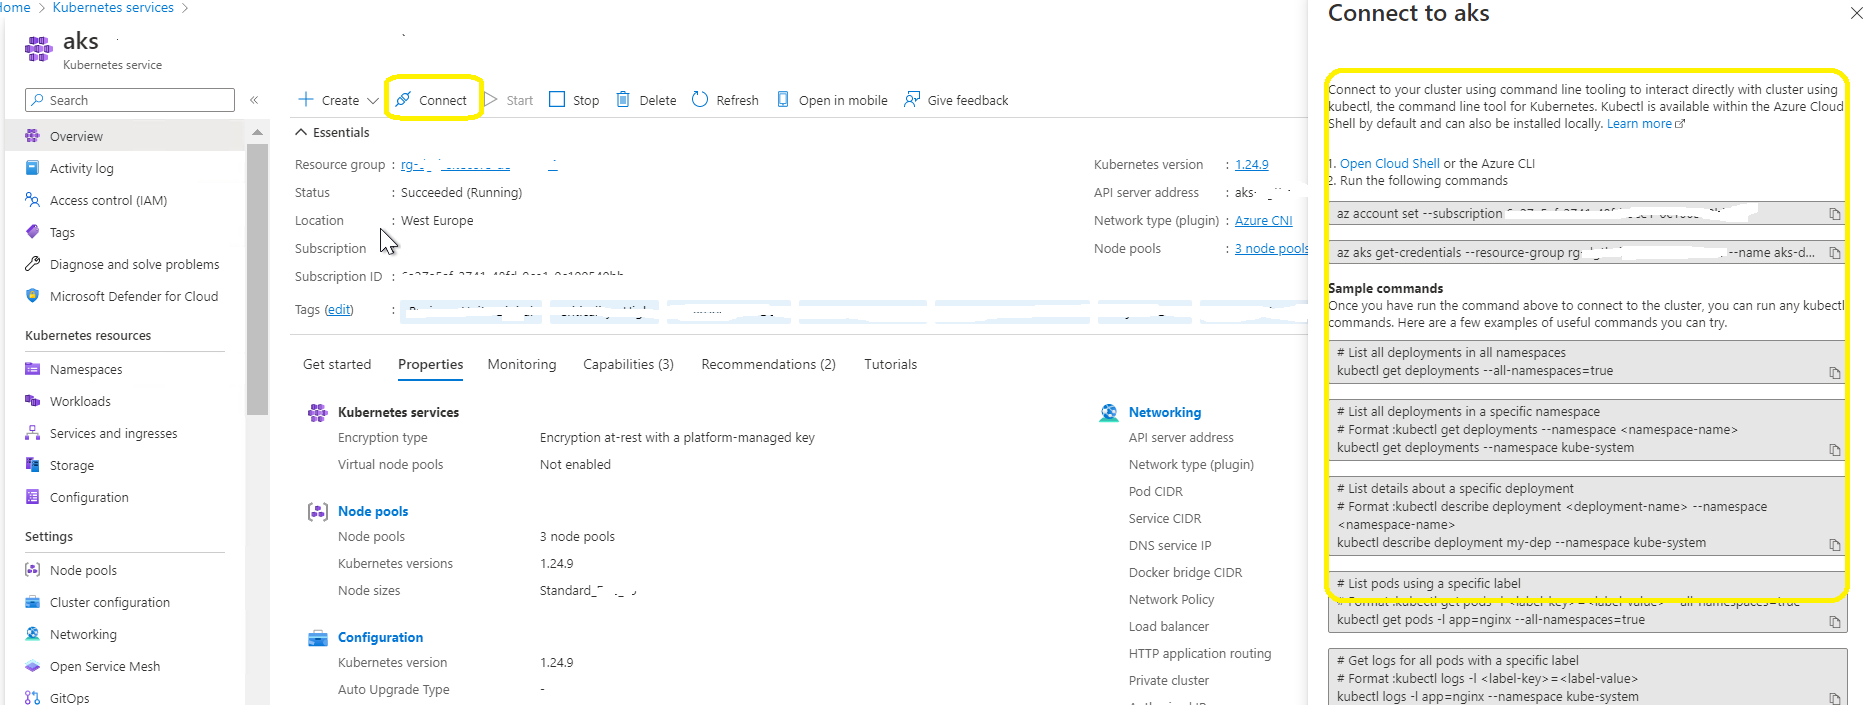Collapse the left navigation menu
Image resolution: width=1864 pixels, height=705 pixels.
pos(254,100)
